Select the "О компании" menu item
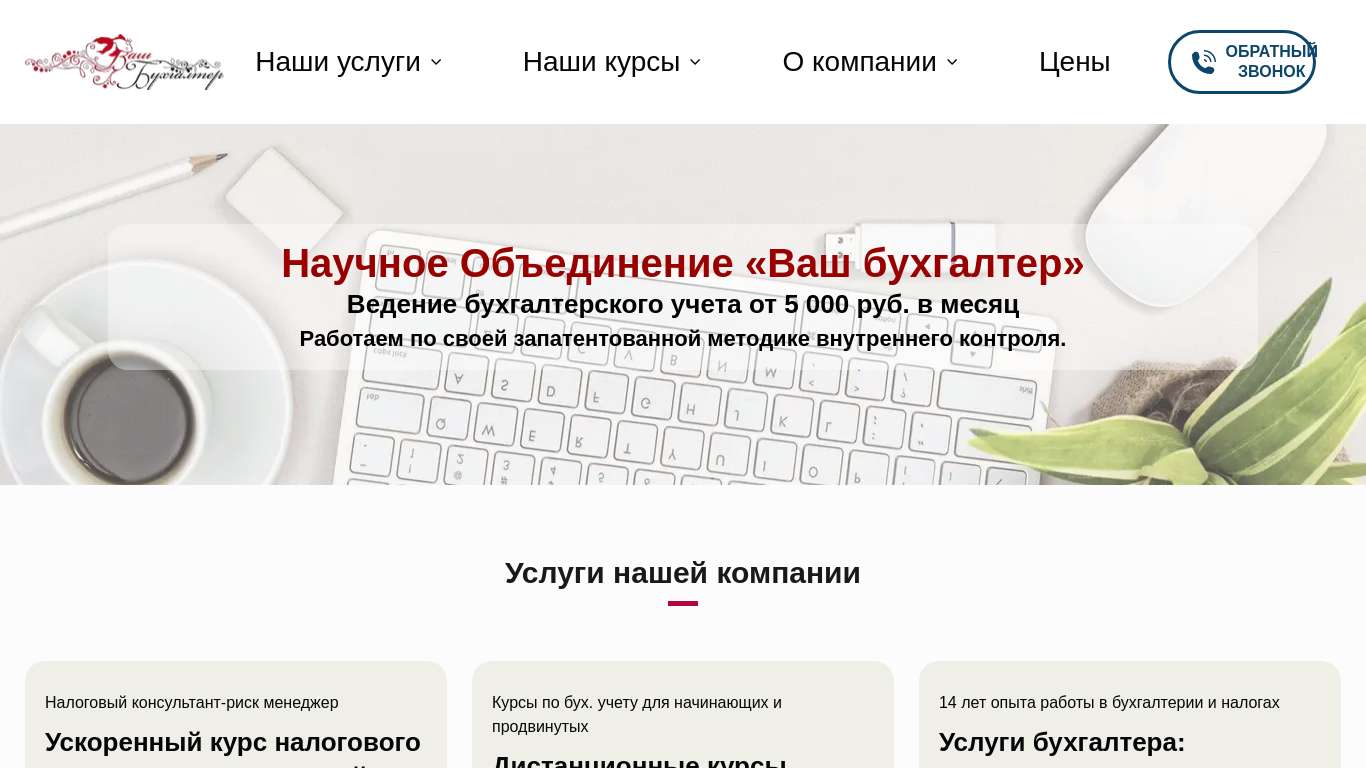Viewport: 1366px width, 768px height. 859,62
